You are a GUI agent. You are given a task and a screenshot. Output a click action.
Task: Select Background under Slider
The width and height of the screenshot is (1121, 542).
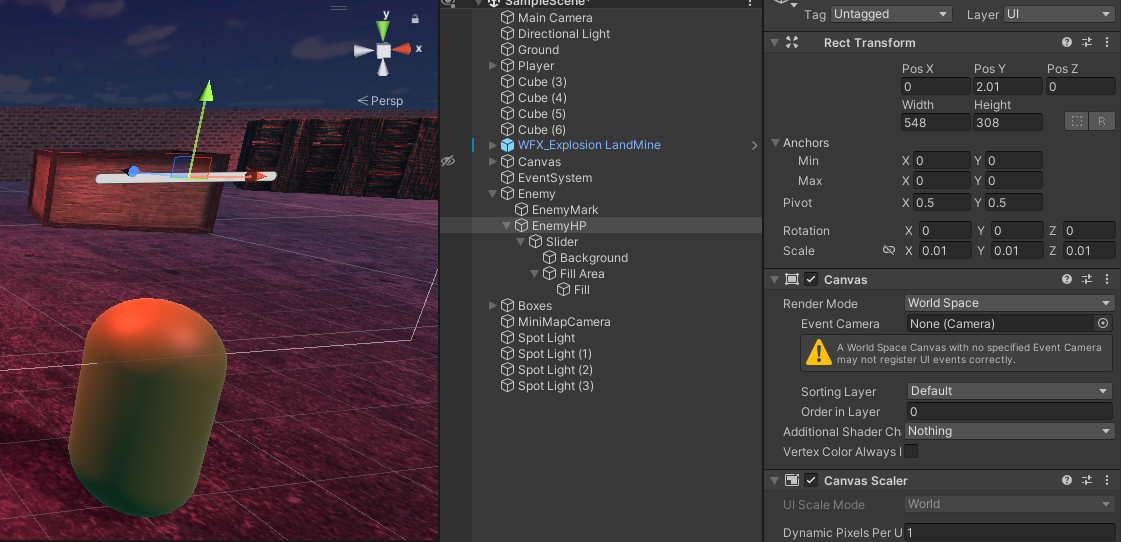[593, 257]
